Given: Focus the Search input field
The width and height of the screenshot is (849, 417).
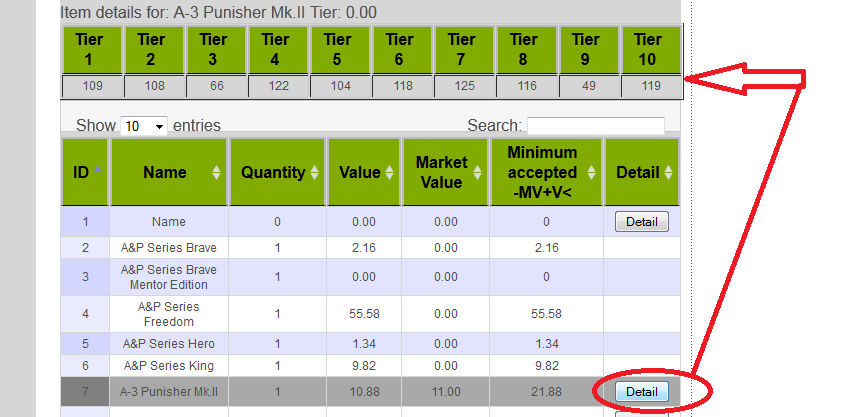Looking at the screenshot, I should coord(596,126).
